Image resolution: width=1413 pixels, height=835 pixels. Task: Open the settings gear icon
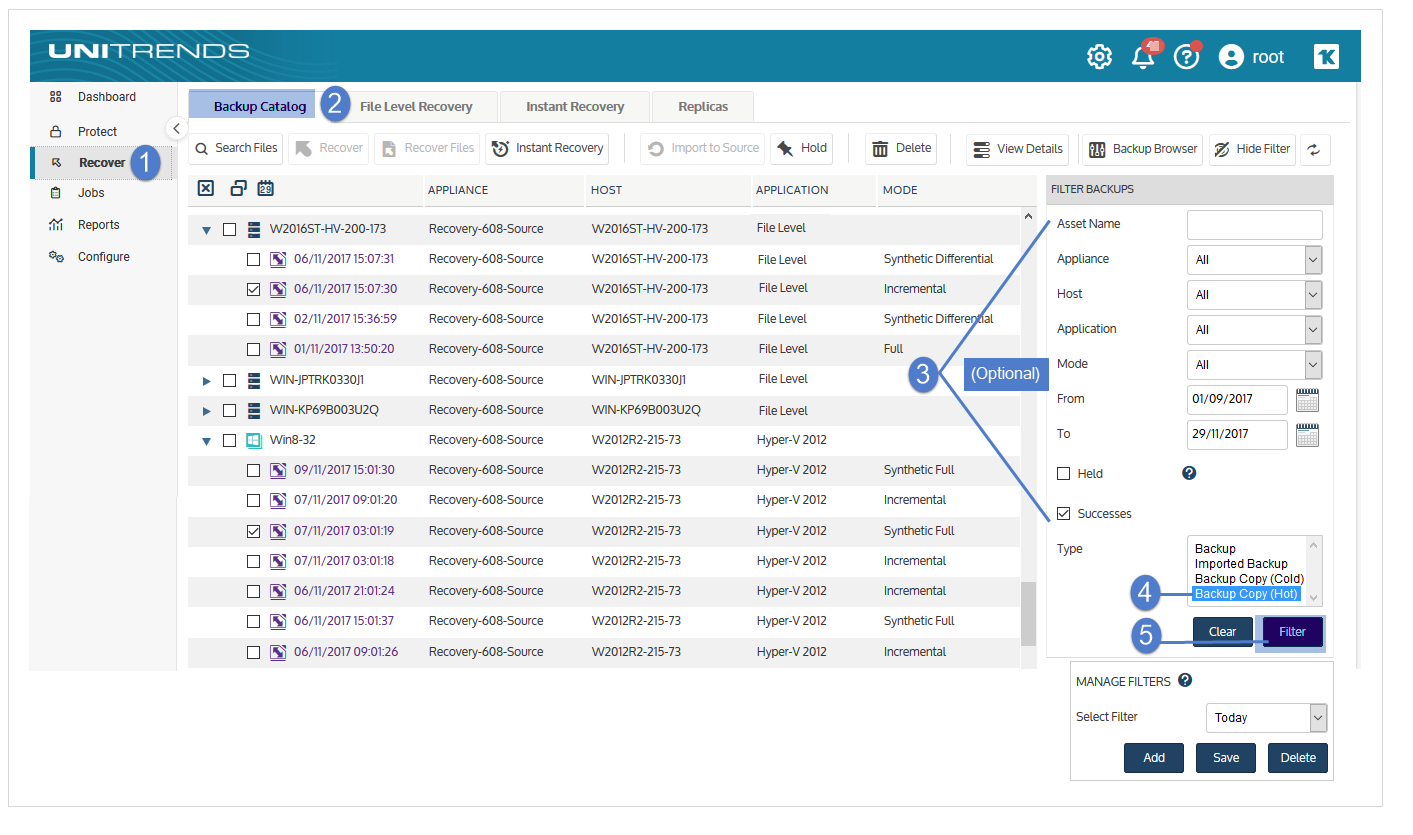[x=1099, y=57]
